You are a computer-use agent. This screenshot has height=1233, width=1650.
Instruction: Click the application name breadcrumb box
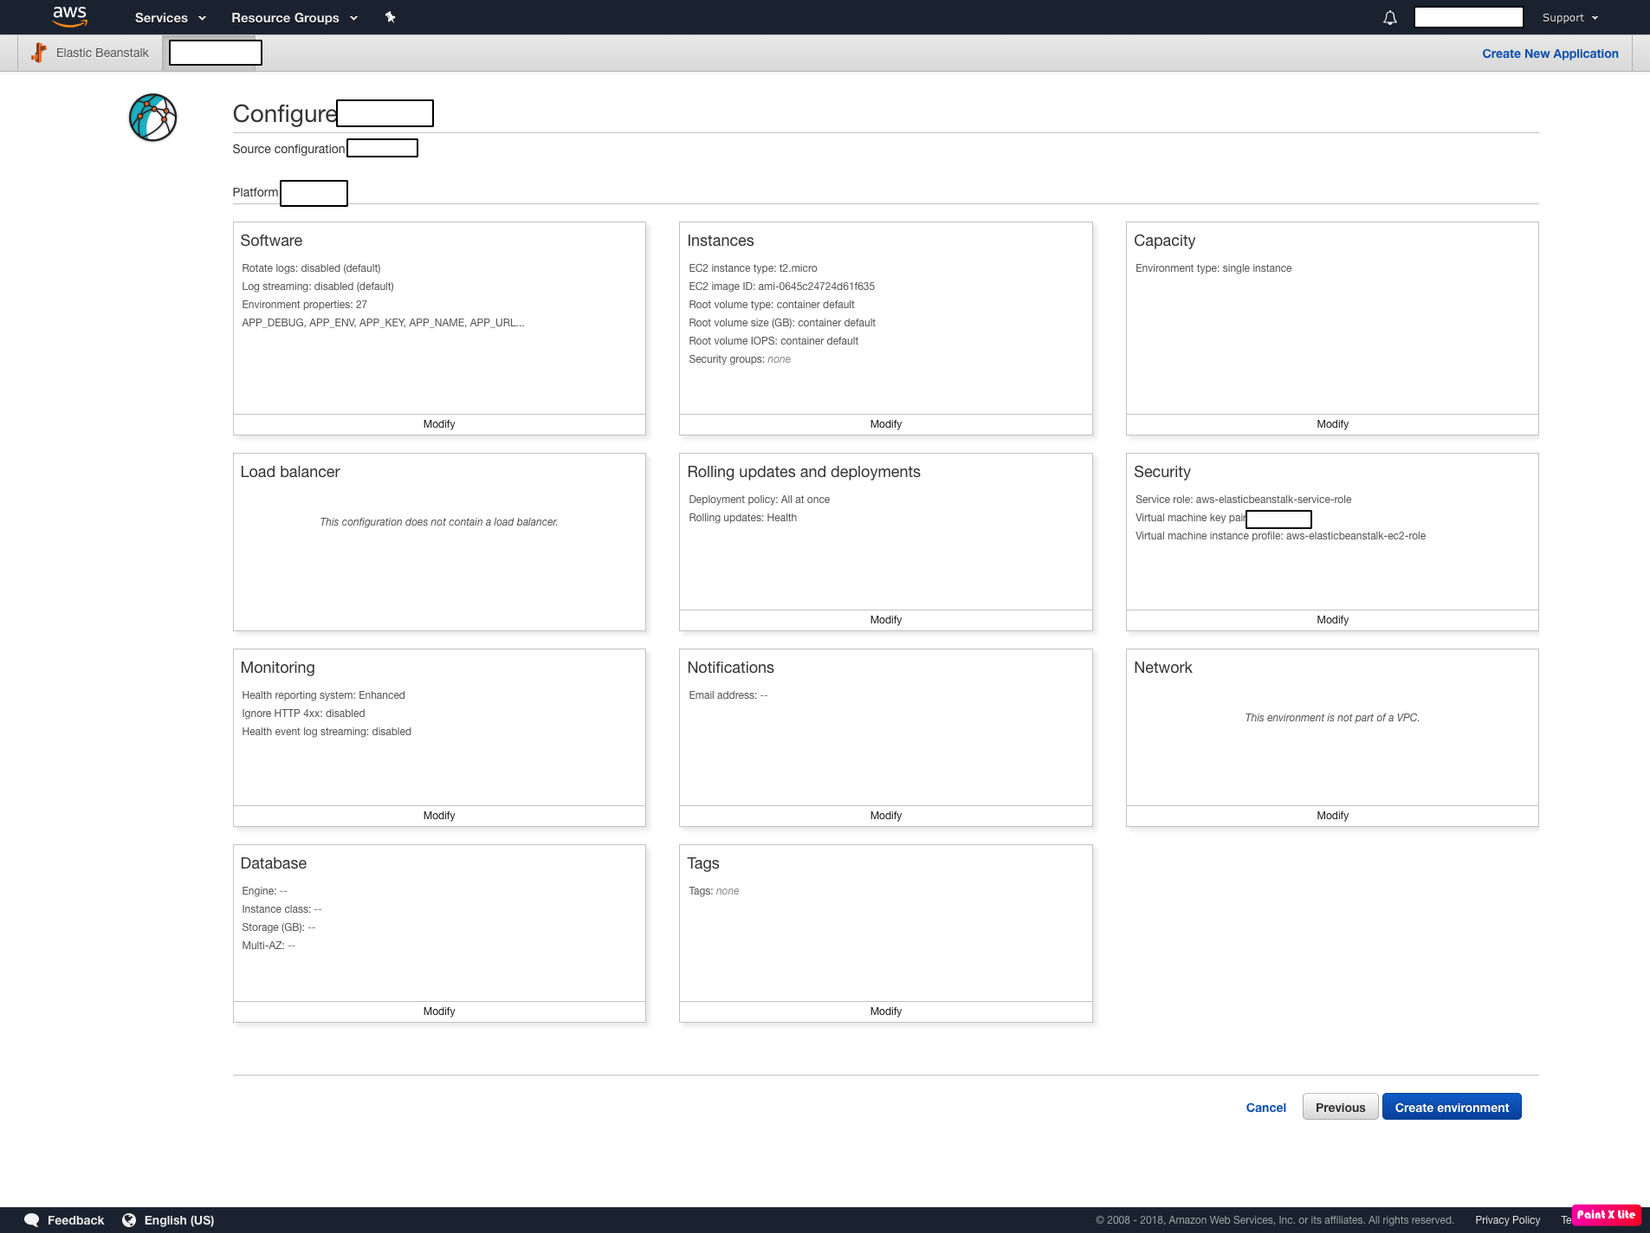pyautogui.click(x=215, y=53)
